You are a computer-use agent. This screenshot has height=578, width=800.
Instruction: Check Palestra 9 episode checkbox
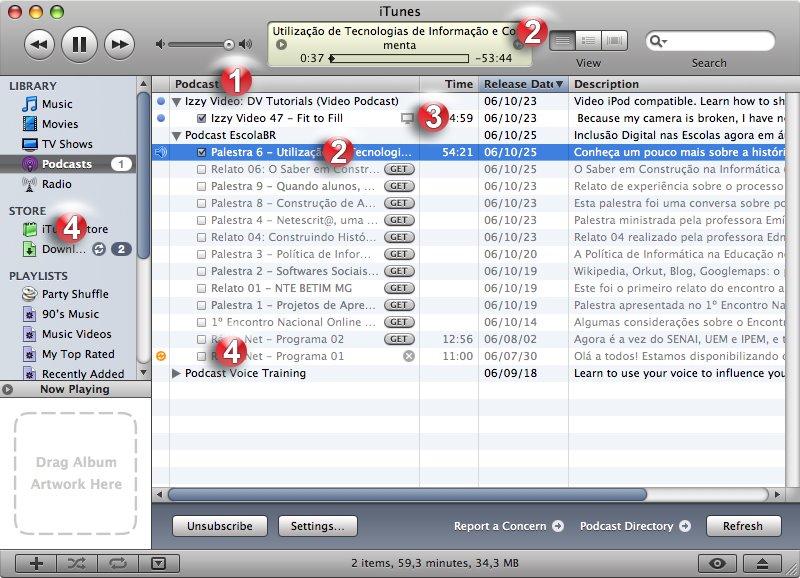click(x=202, y=186)
